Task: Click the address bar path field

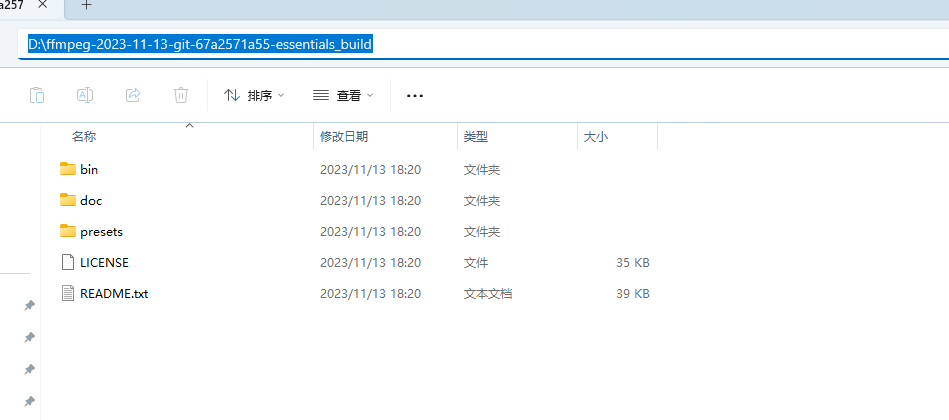Action: click(x=484, y=44)
